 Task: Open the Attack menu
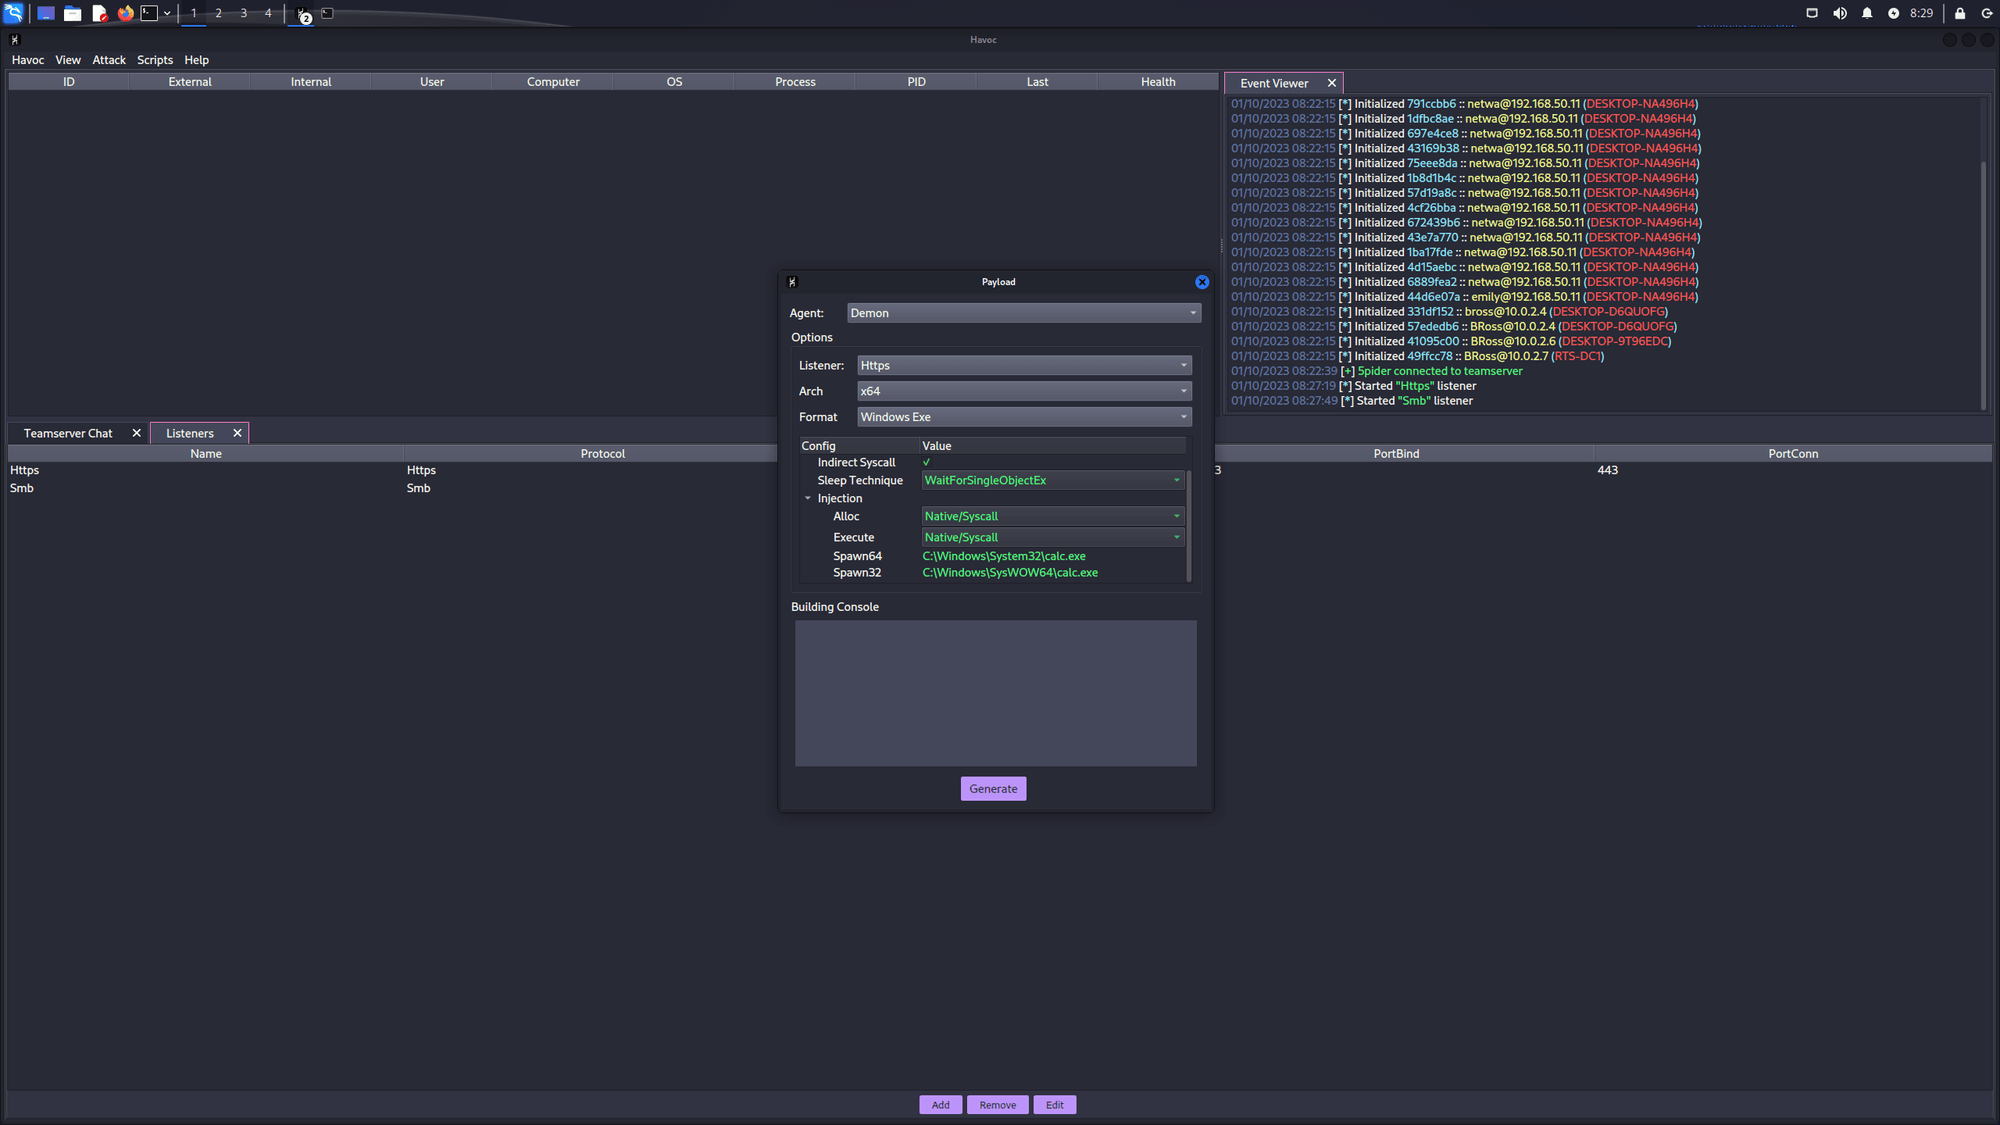point(109,60)
